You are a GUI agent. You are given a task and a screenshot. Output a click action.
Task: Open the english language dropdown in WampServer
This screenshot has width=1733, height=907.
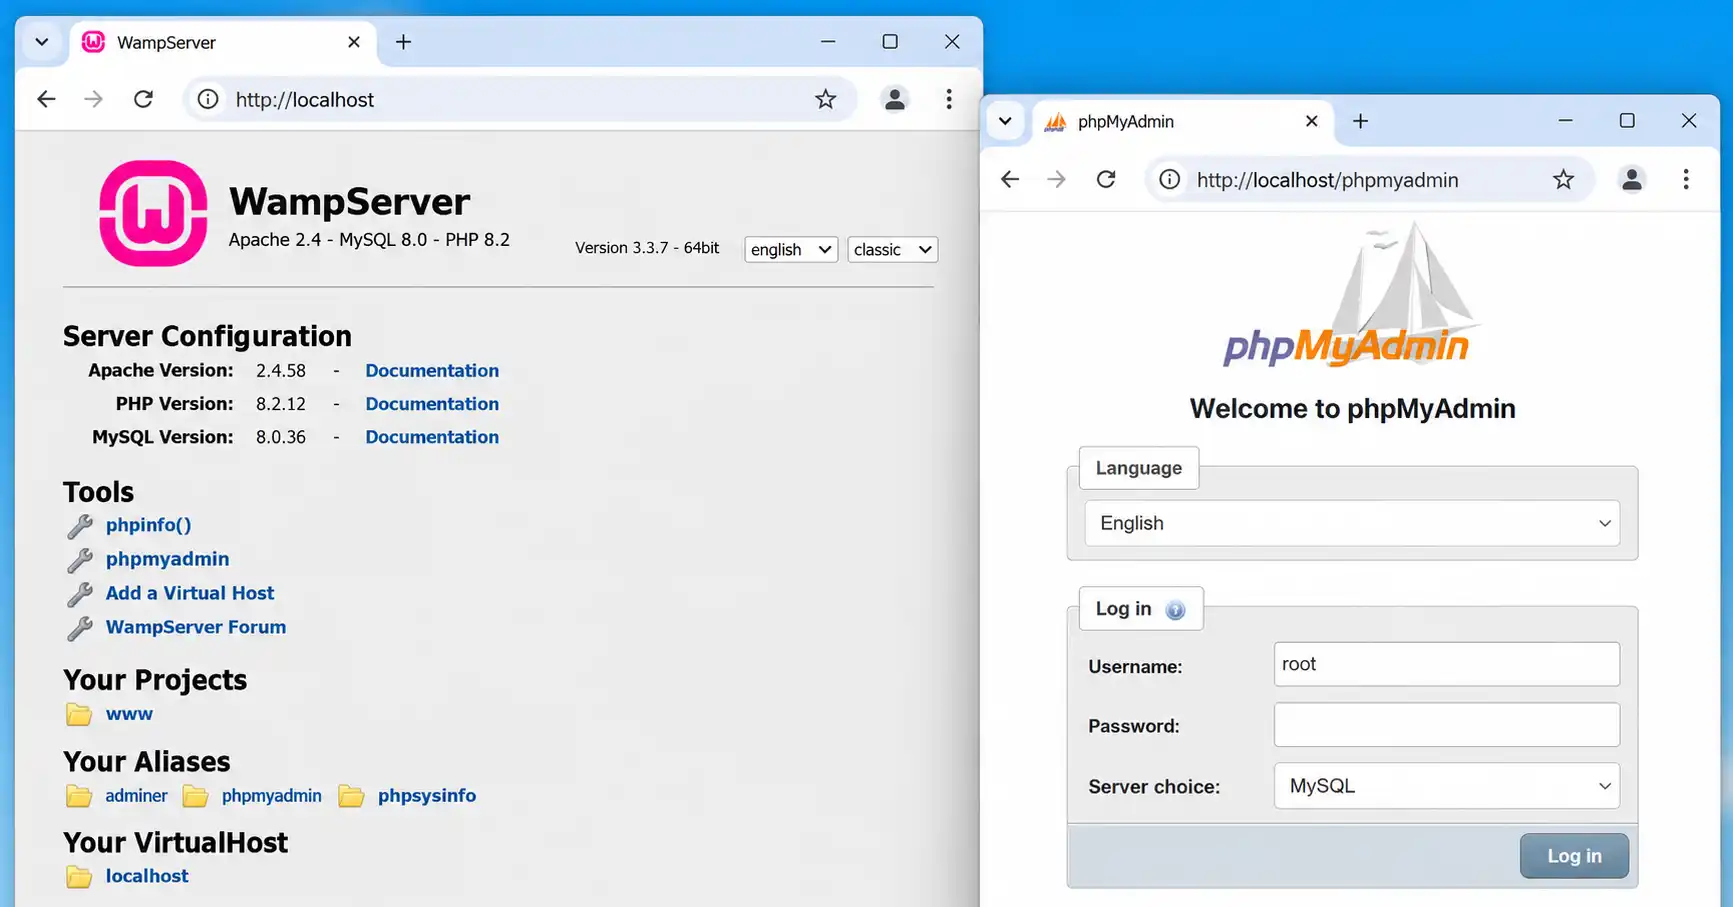pos(791,249)
